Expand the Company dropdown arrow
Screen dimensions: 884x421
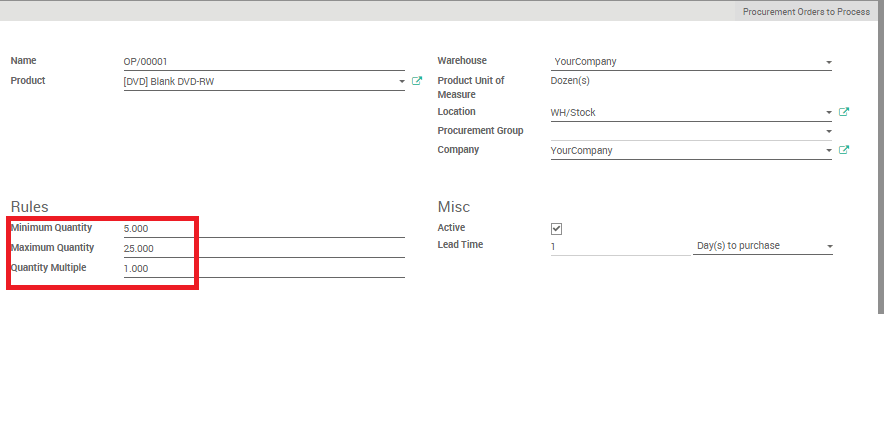[x=828, y=151]
